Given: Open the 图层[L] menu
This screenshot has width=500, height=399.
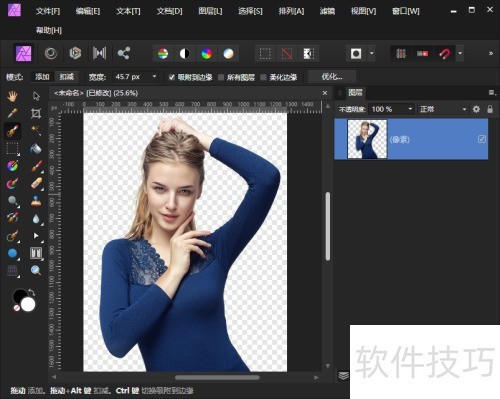Looking at the screenshot, I should click(210, 11).
